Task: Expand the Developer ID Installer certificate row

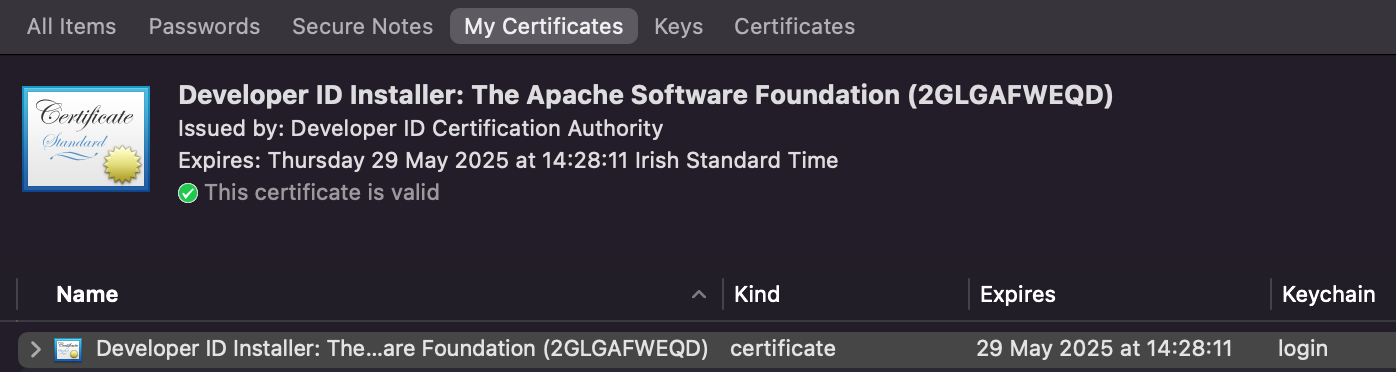Action: (35, 349)
